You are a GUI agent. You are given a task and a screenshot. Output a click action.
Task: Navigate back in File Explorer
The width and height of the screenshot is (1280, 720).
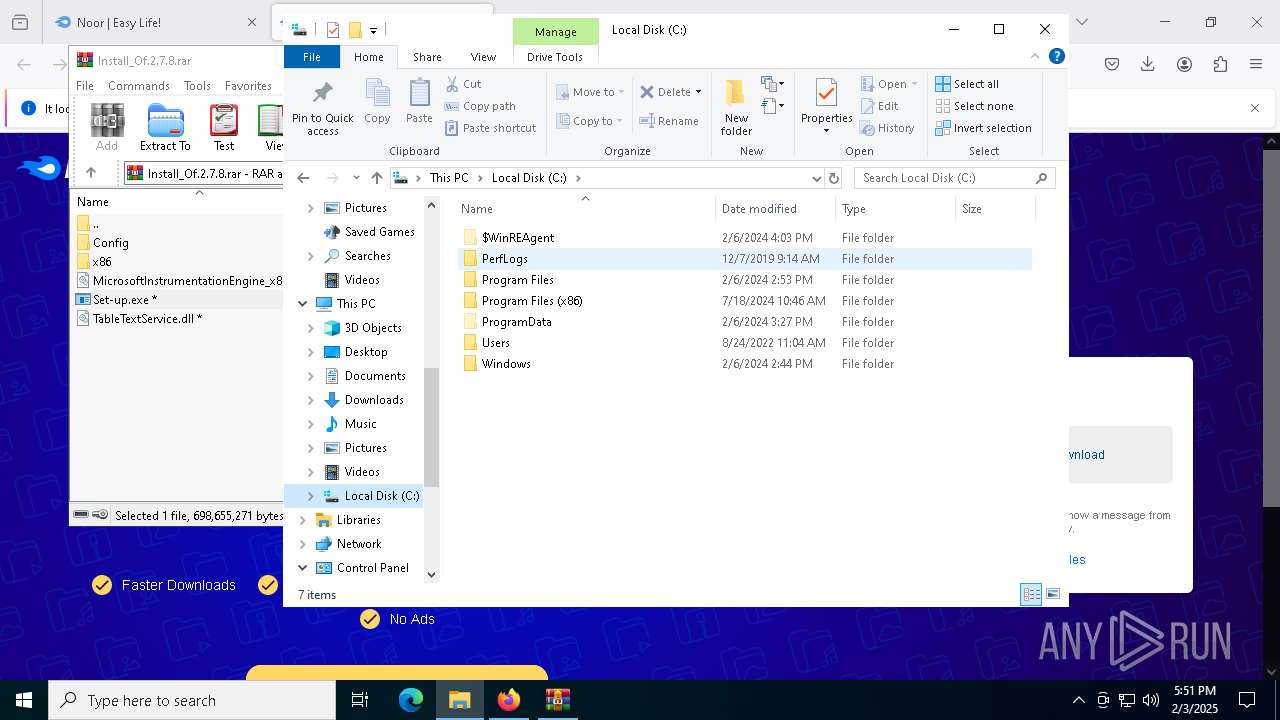(304, 178)
